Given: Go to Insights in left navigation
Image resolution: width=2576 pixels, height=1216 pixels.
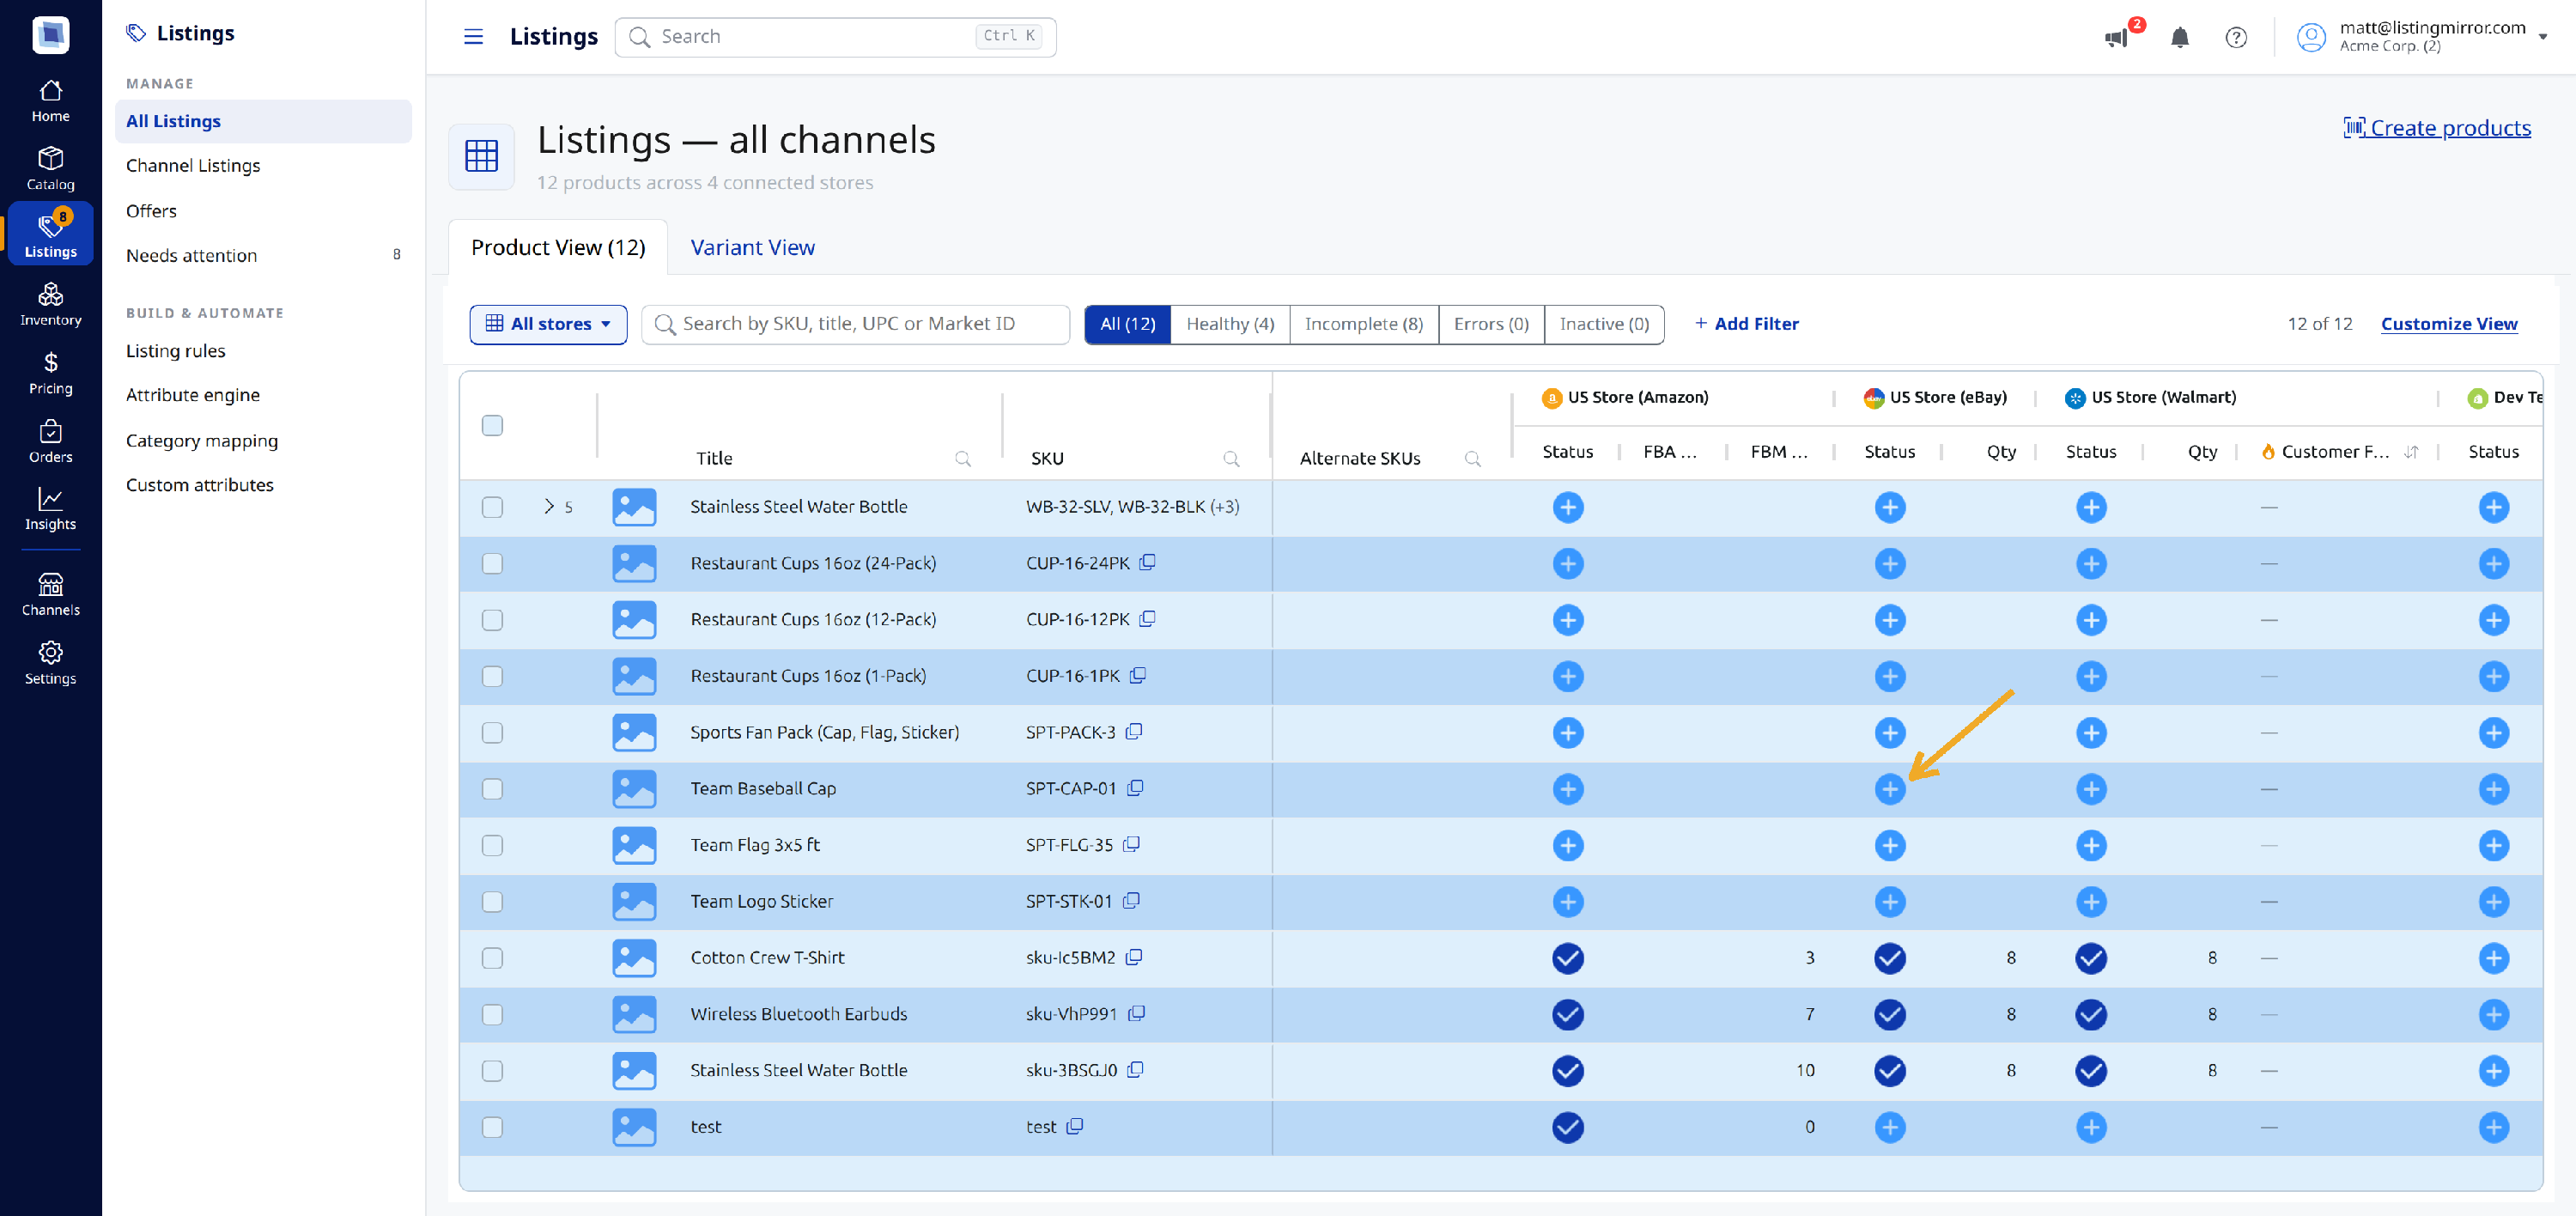Looking at the screenshot, I should point(50,508).
